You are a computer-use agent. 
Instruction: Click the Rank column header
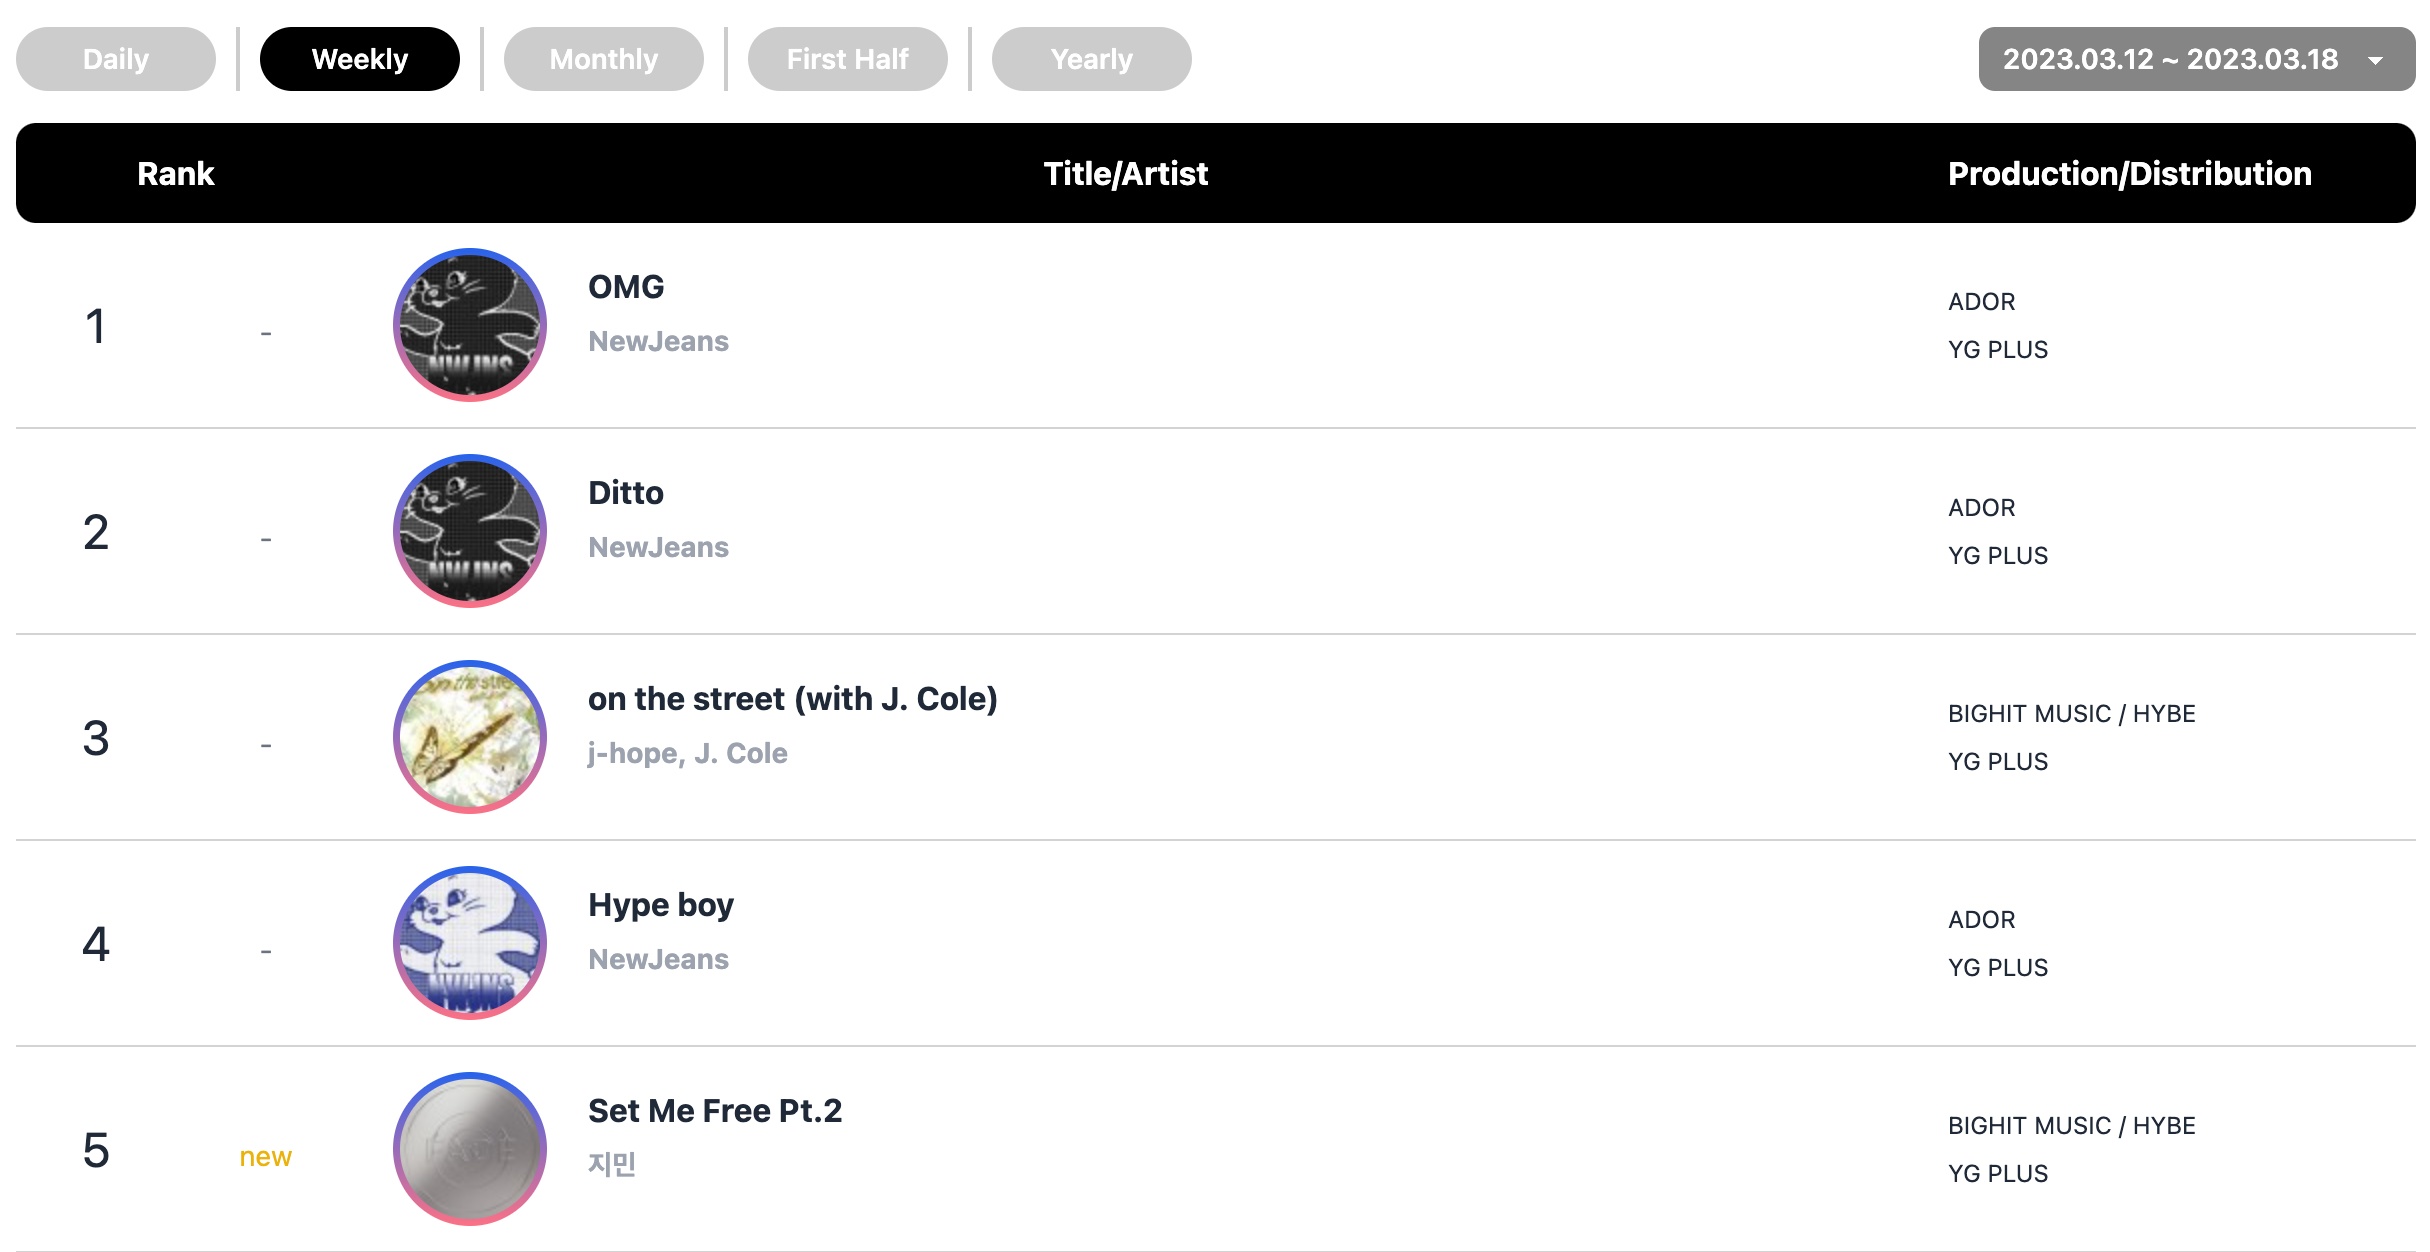pyautogui.click(x=176, y=174)
